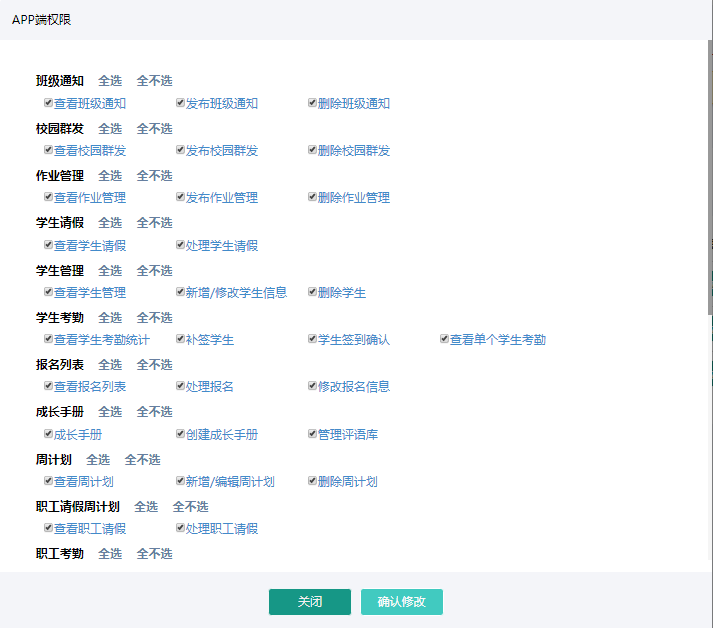Toggle 修改报名信息 checkbox
The image size is (713, 628).
click(x=312, y=386)
